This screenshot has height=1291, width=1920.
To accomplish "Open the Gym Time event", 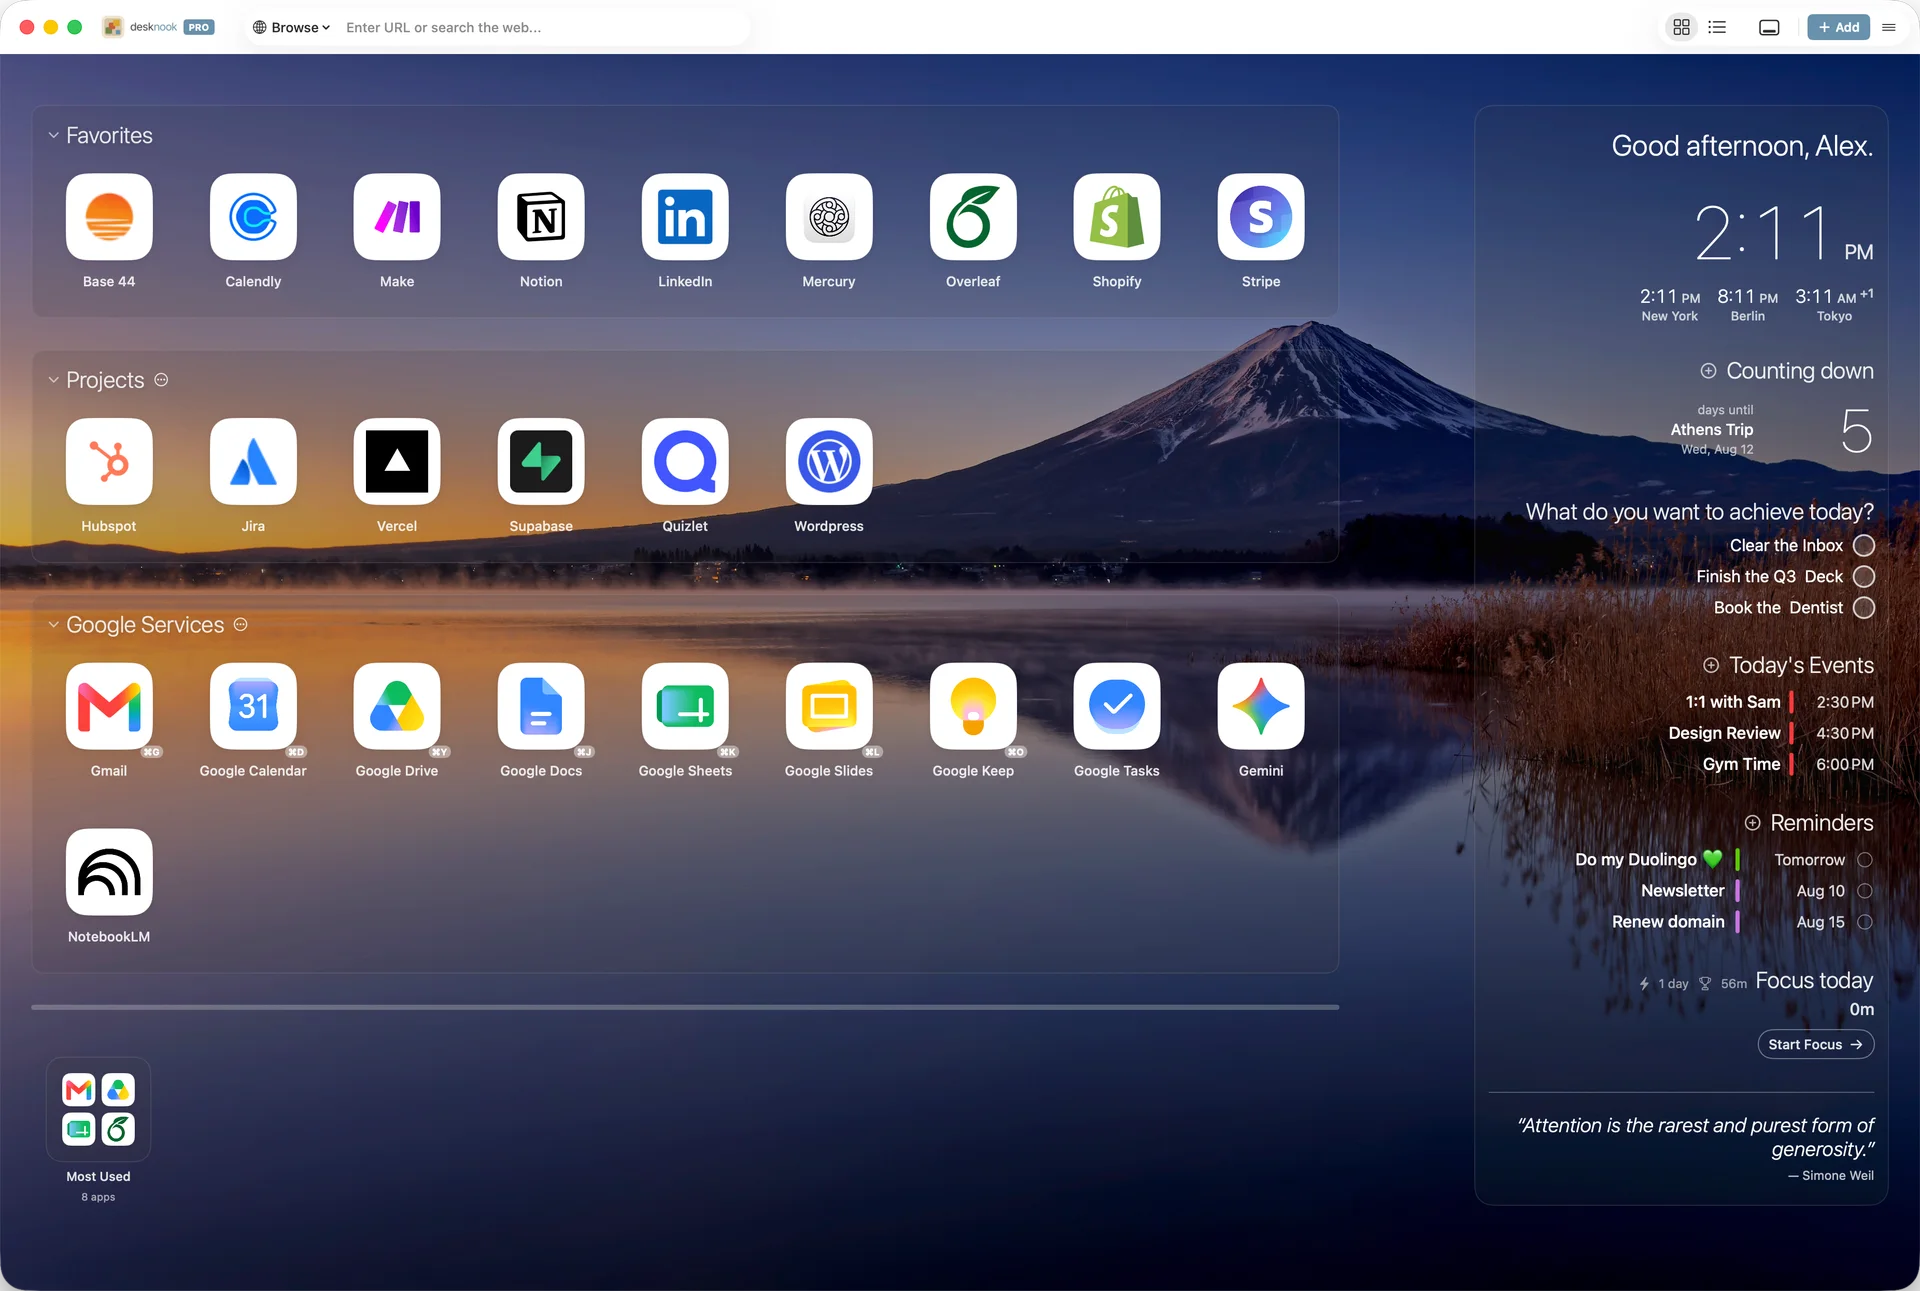I will tap(1788, 765).
